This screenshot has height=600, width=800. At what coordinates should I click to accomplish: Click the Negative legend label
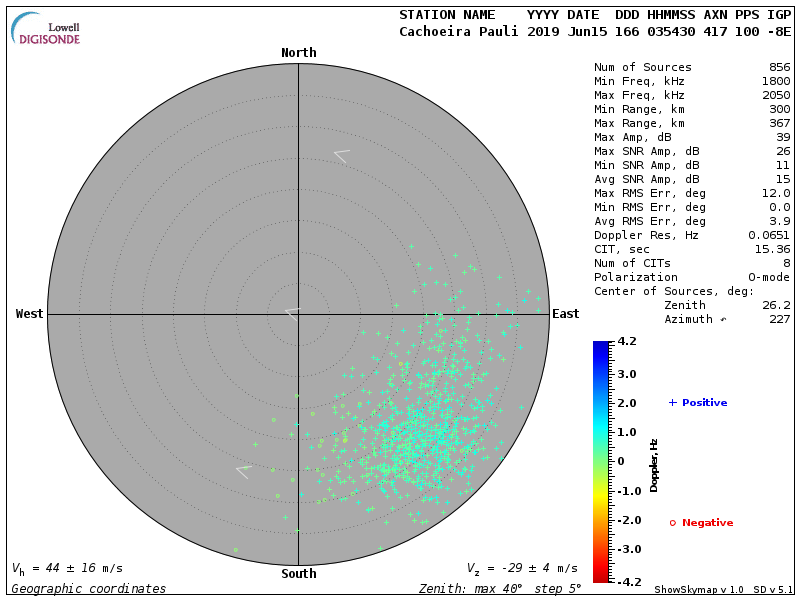pyautogui.click(x=708, y=523)
